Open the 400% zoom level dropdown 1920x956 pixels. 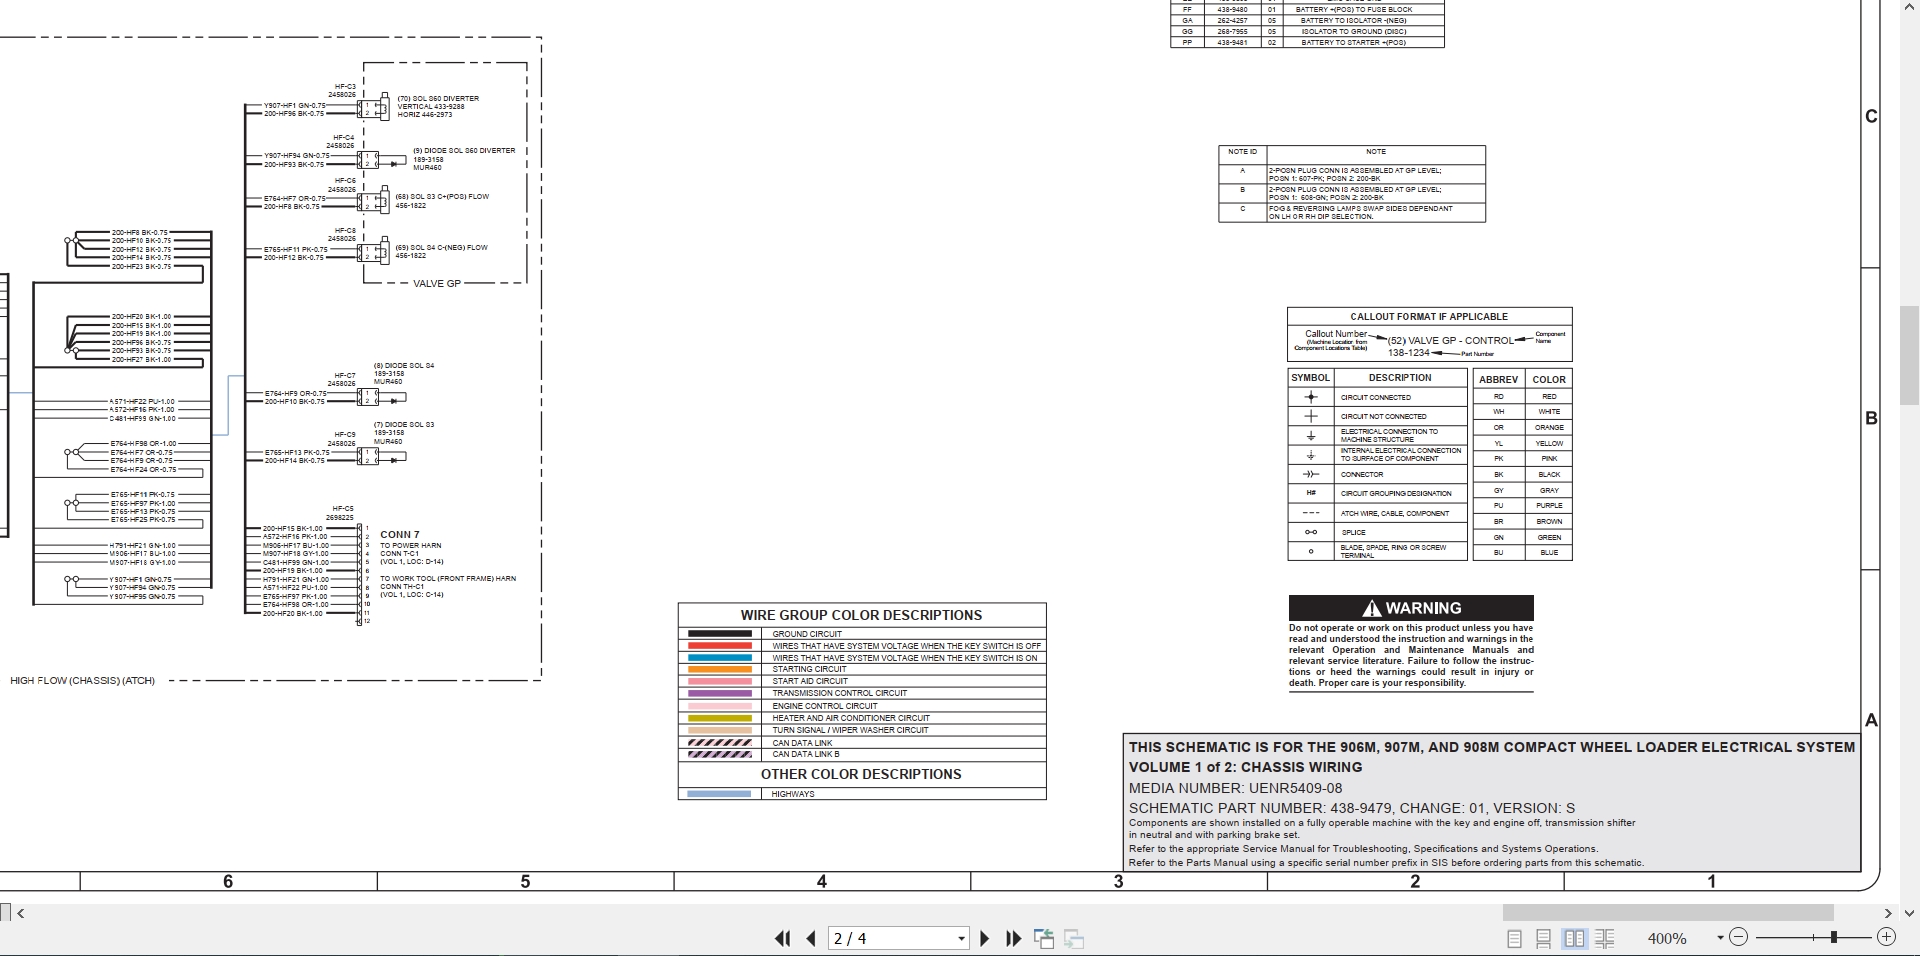coord(1720,938)
